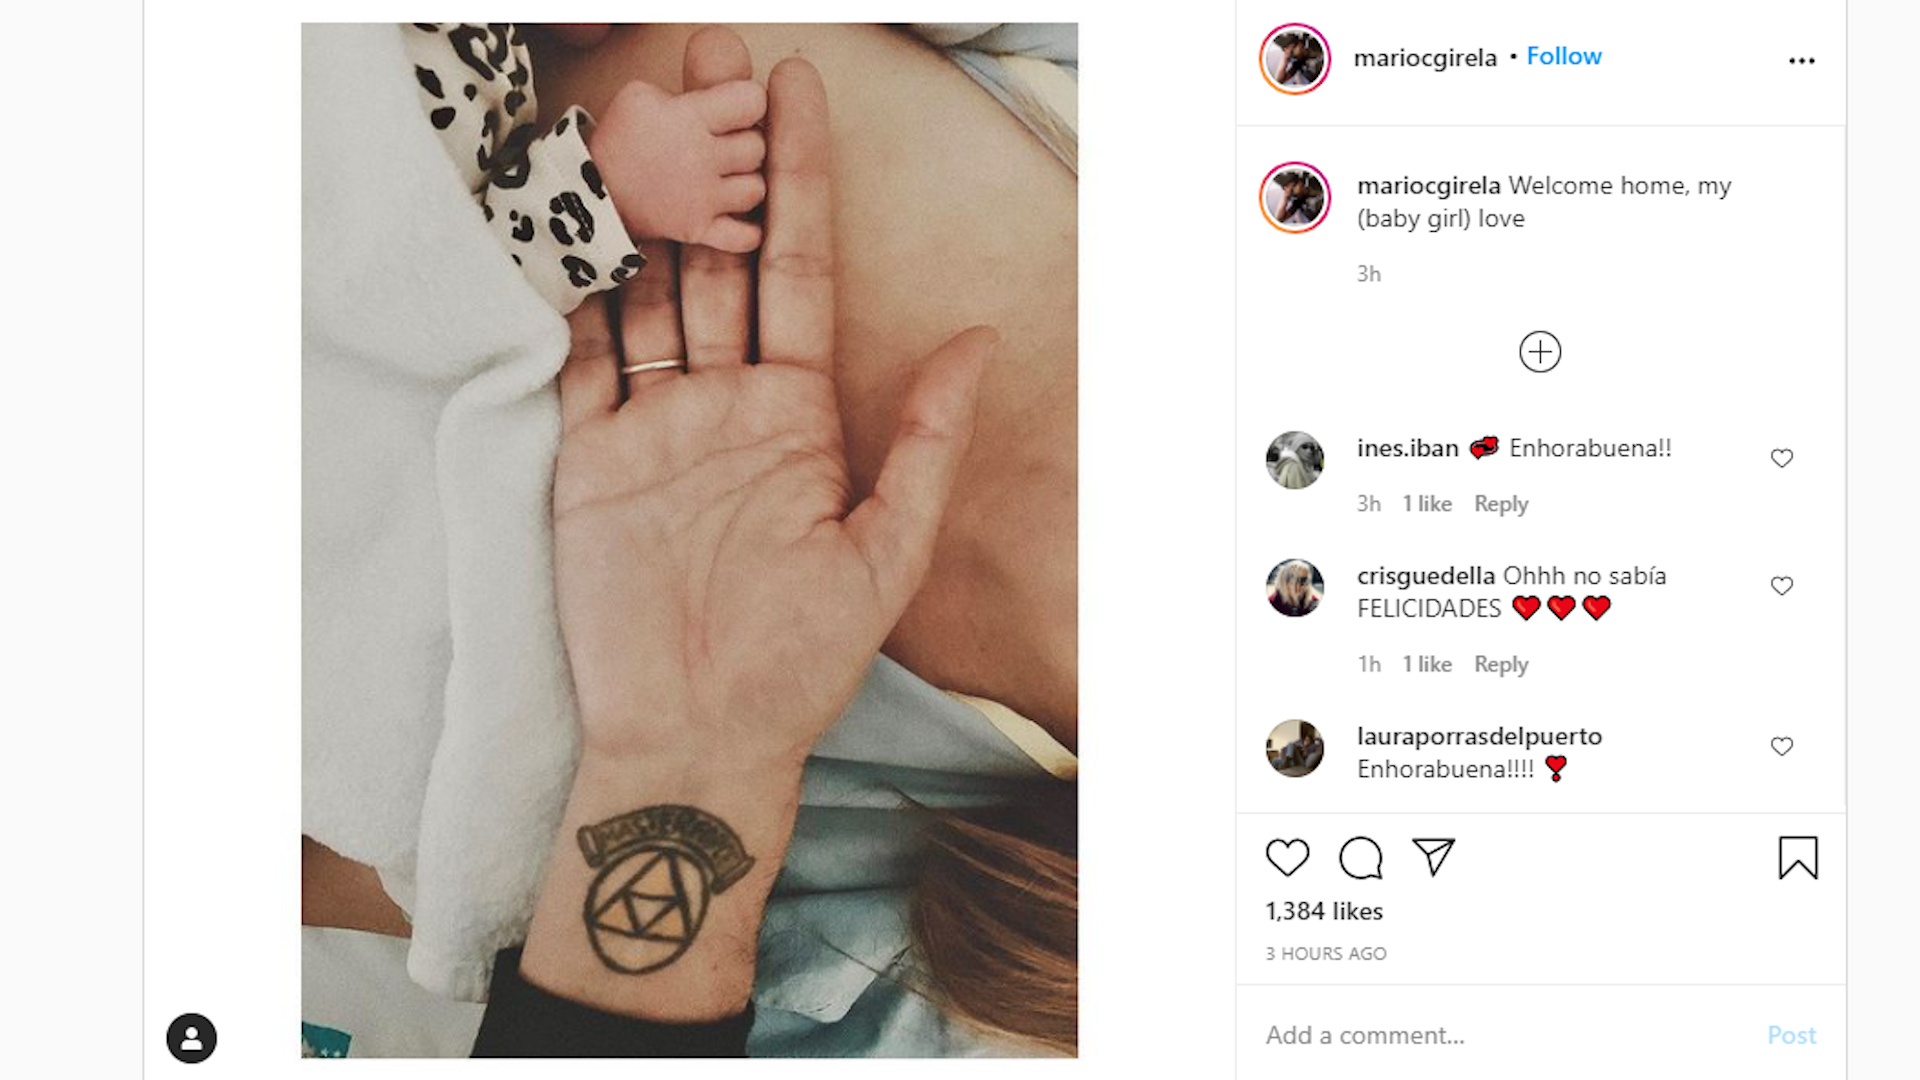The image size is (1920, 1080).
Task: Like the post with the heart icon
Action: click(1287, 858)
